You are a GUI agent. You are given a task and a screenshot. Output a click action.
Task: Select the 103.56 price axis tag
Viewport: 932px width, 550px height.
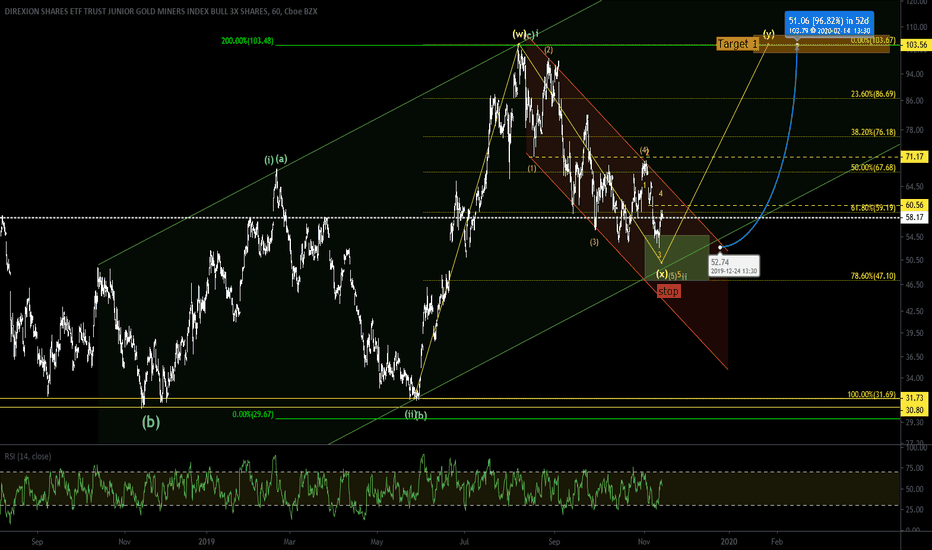coord(915,45)
